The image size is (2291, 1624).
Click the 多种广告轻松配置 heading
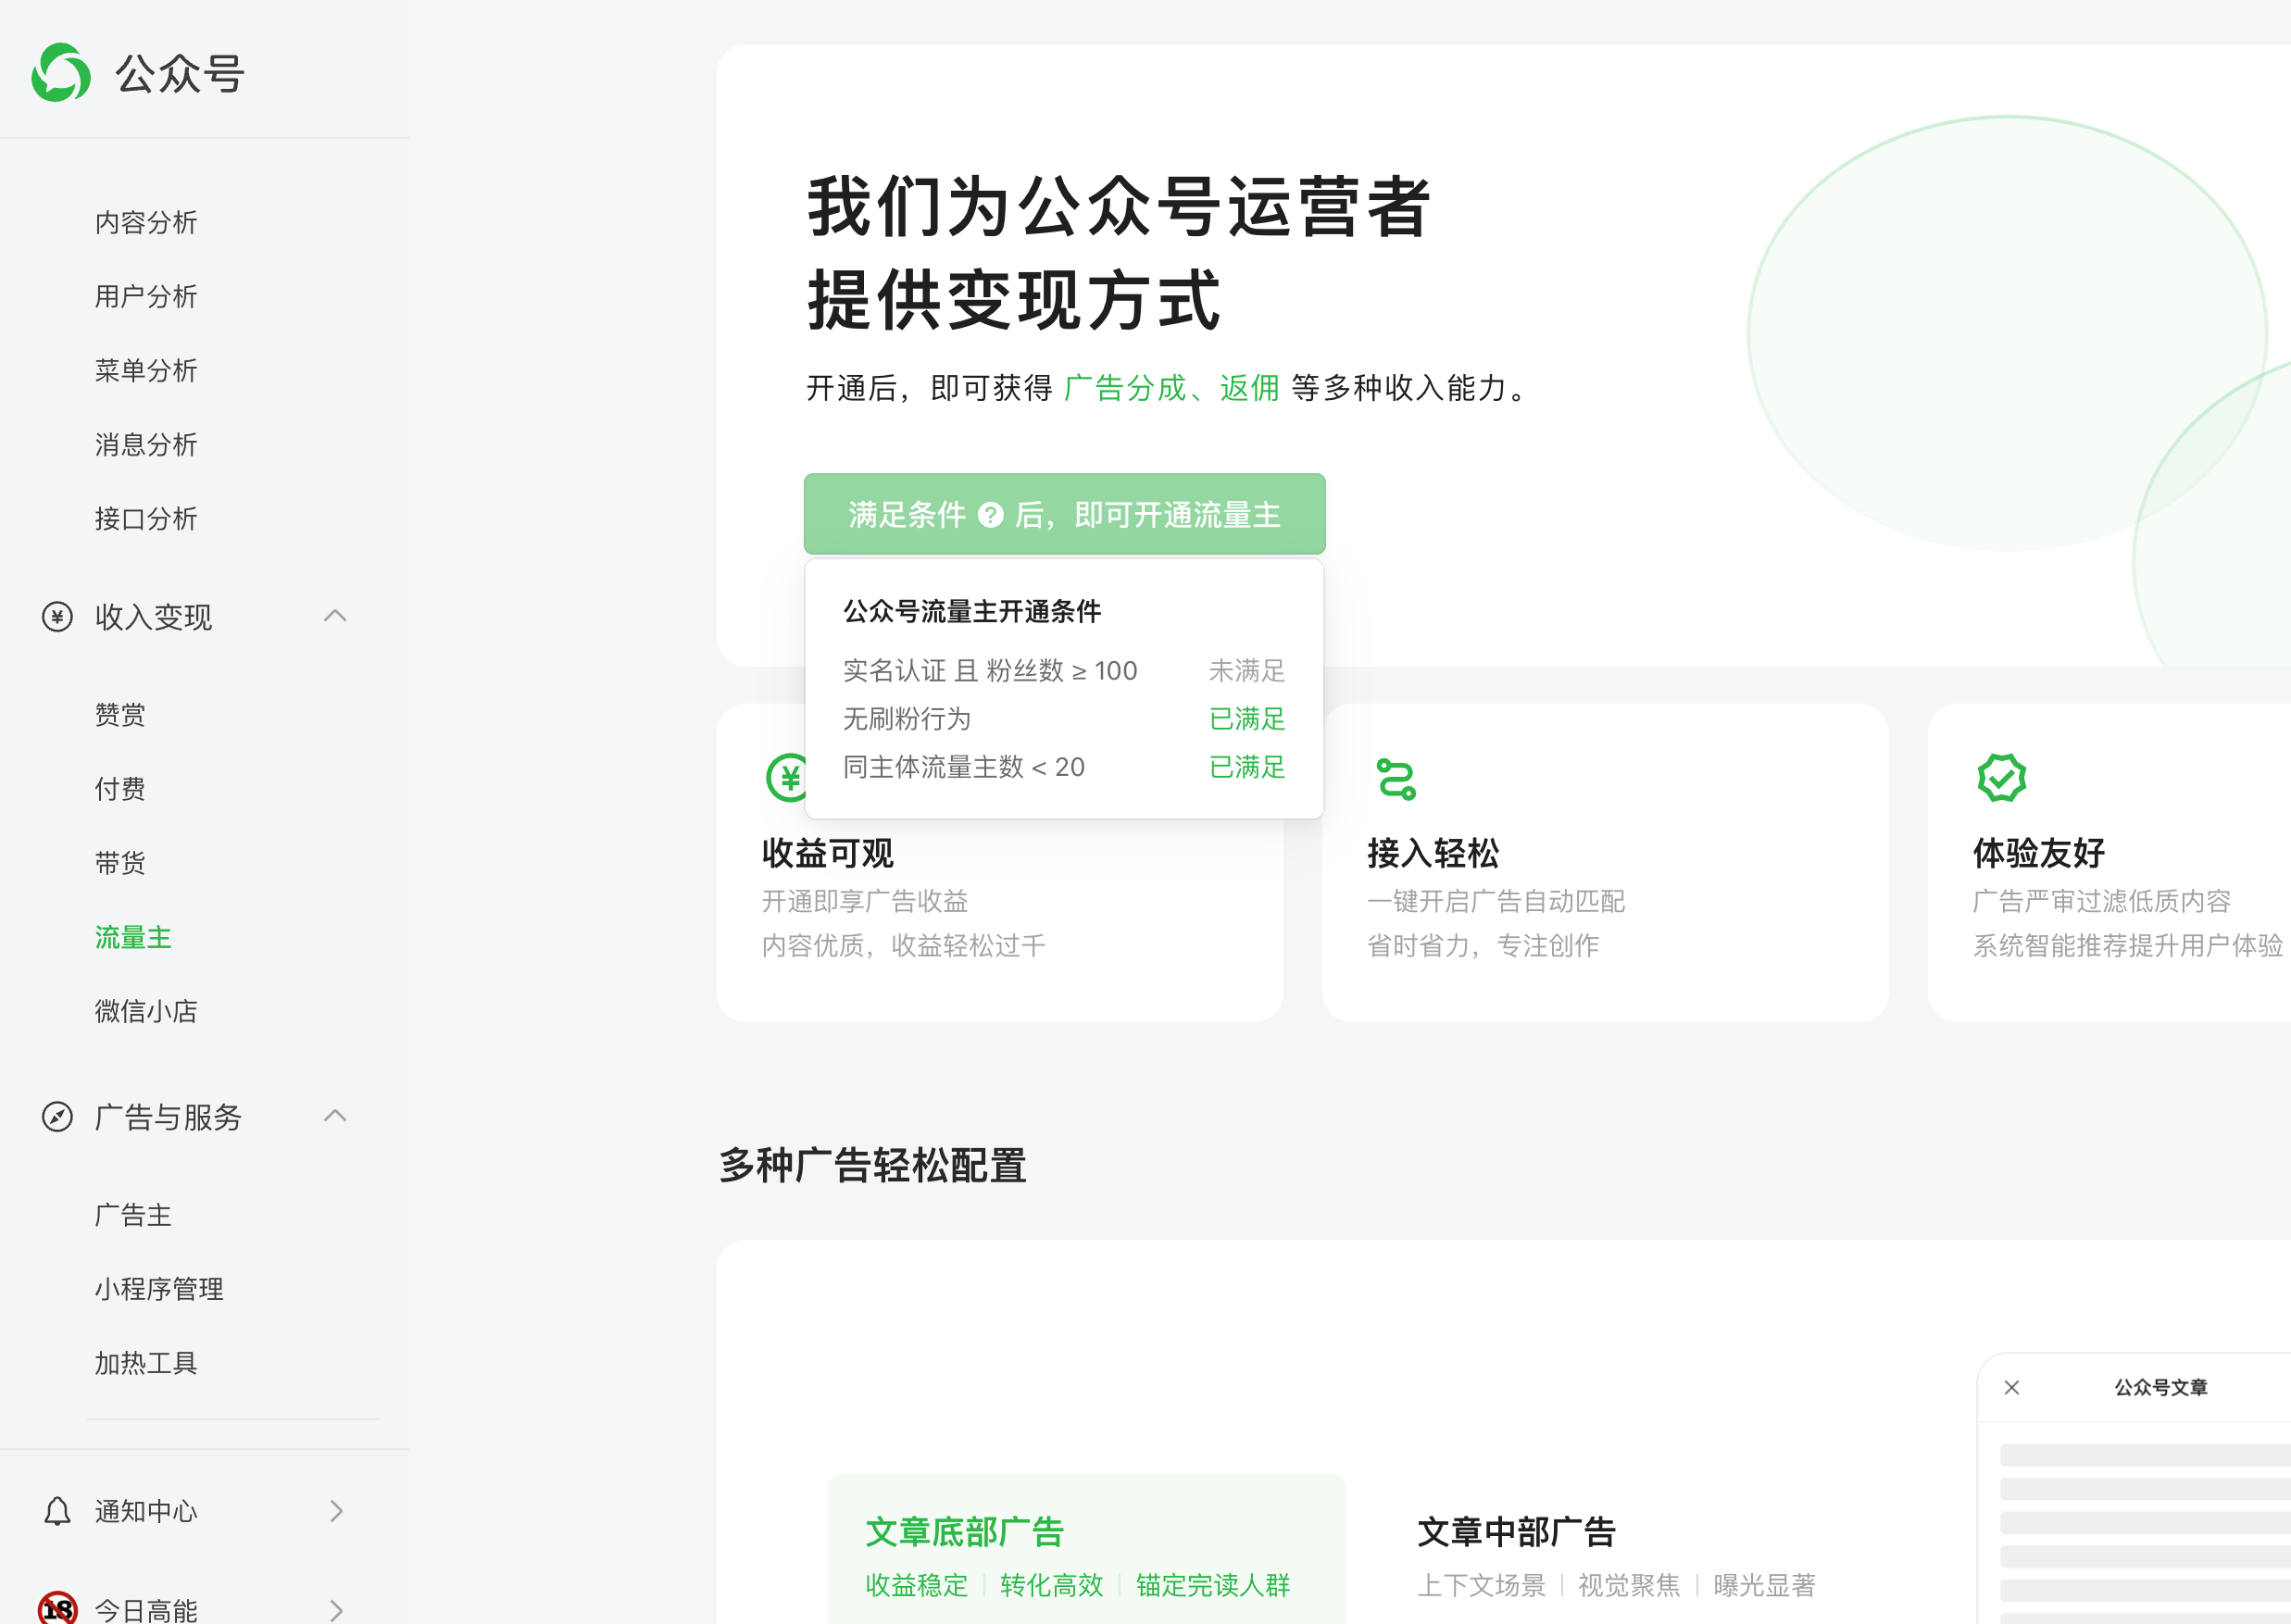[872, 1165]
